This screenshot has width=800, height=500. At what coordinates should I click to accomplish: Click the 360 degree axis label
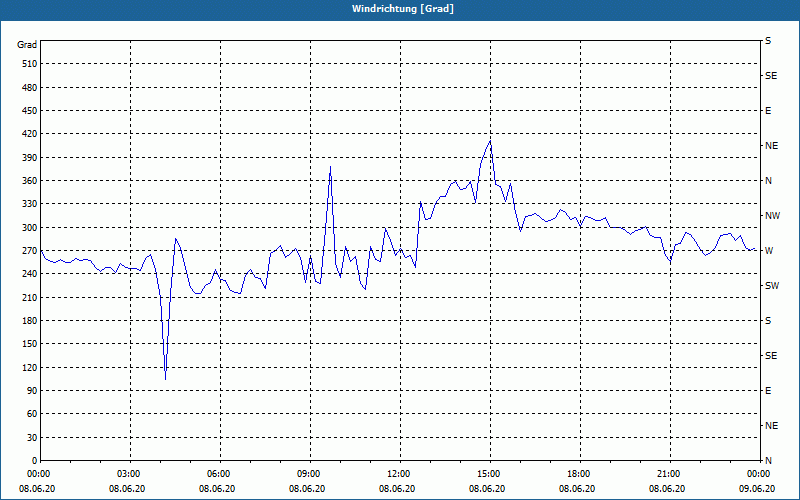click(30, 181)
